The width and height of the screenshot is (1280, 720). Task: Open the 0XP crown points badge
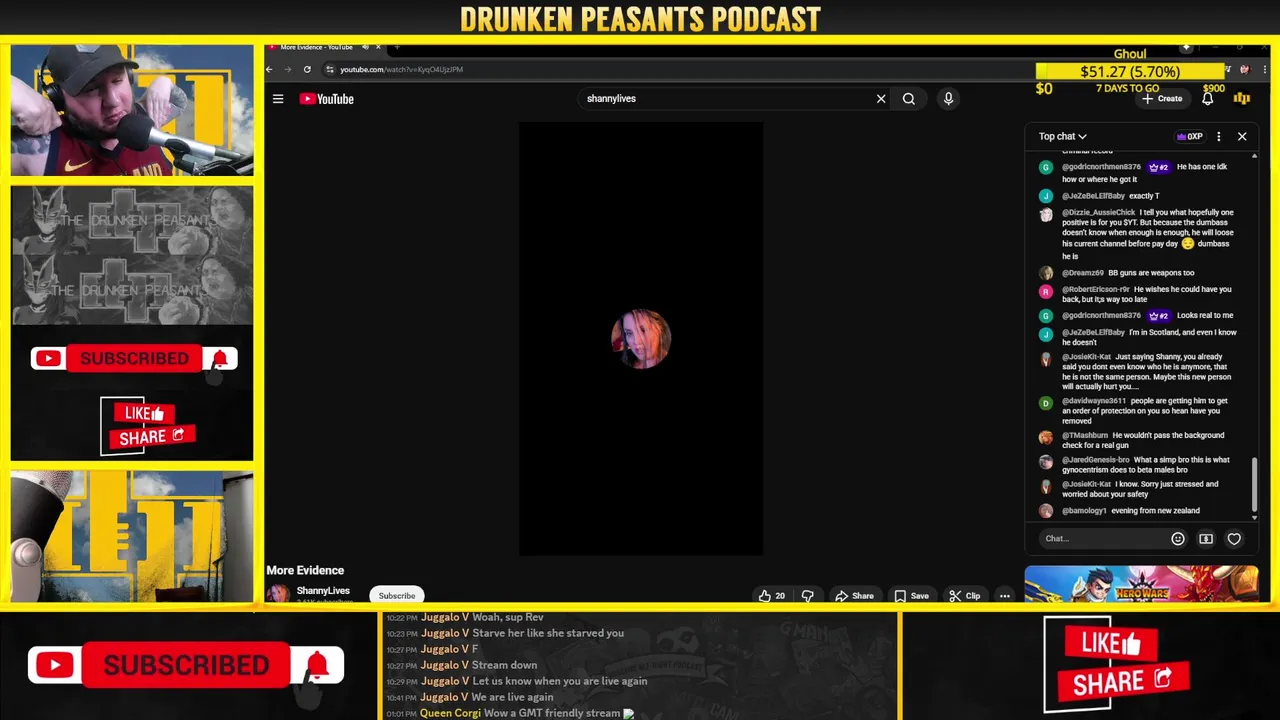[x=1189, y=136]
